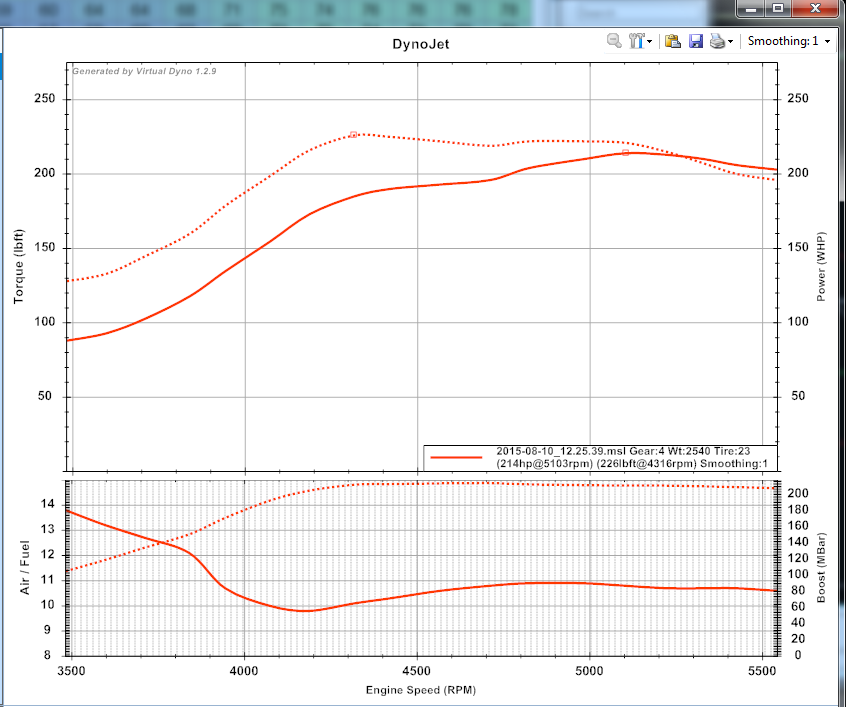
Task: Click the peak power marker on solid curve
Action: tap(626, 153)
